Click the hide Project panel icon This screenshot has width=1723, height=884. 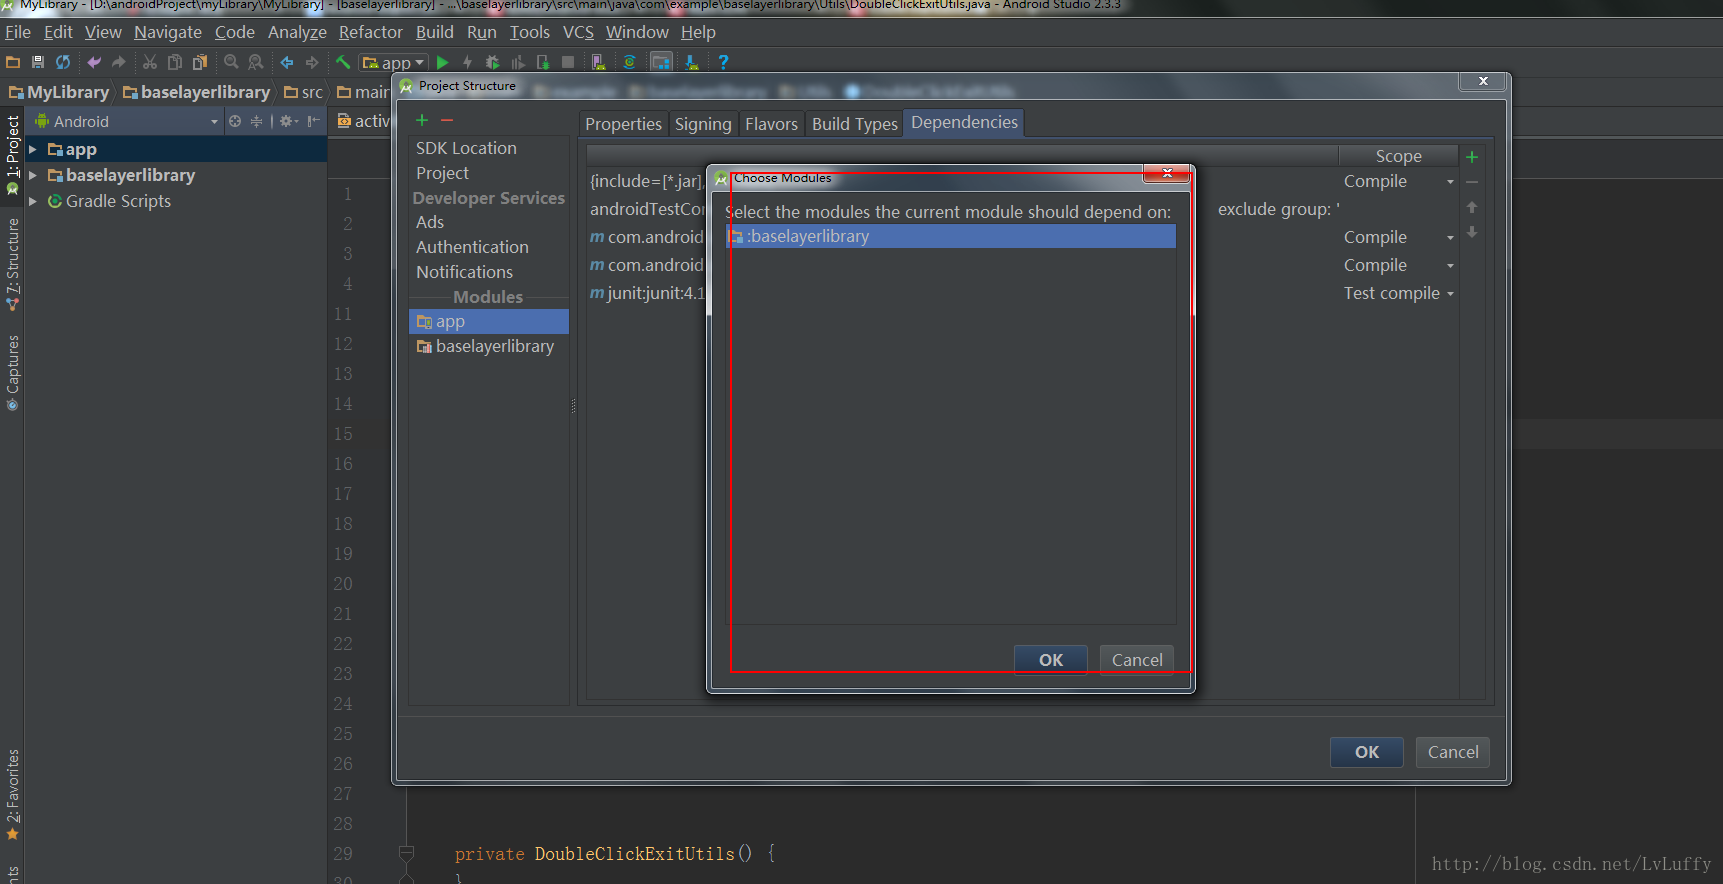(314, 121)
